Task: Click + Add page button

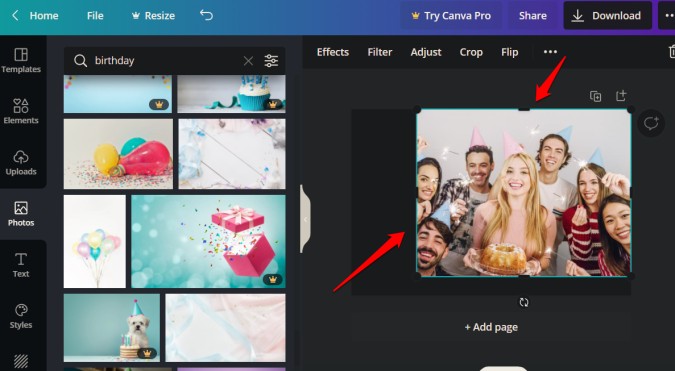Action: [491, 327]
